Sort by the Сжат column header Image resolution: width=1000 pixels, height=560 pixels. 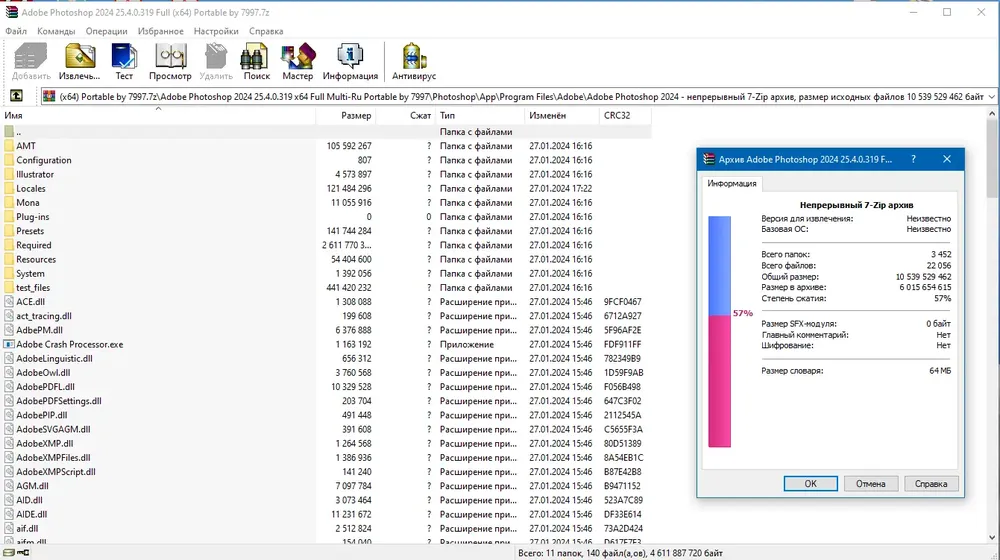point(405,115)
